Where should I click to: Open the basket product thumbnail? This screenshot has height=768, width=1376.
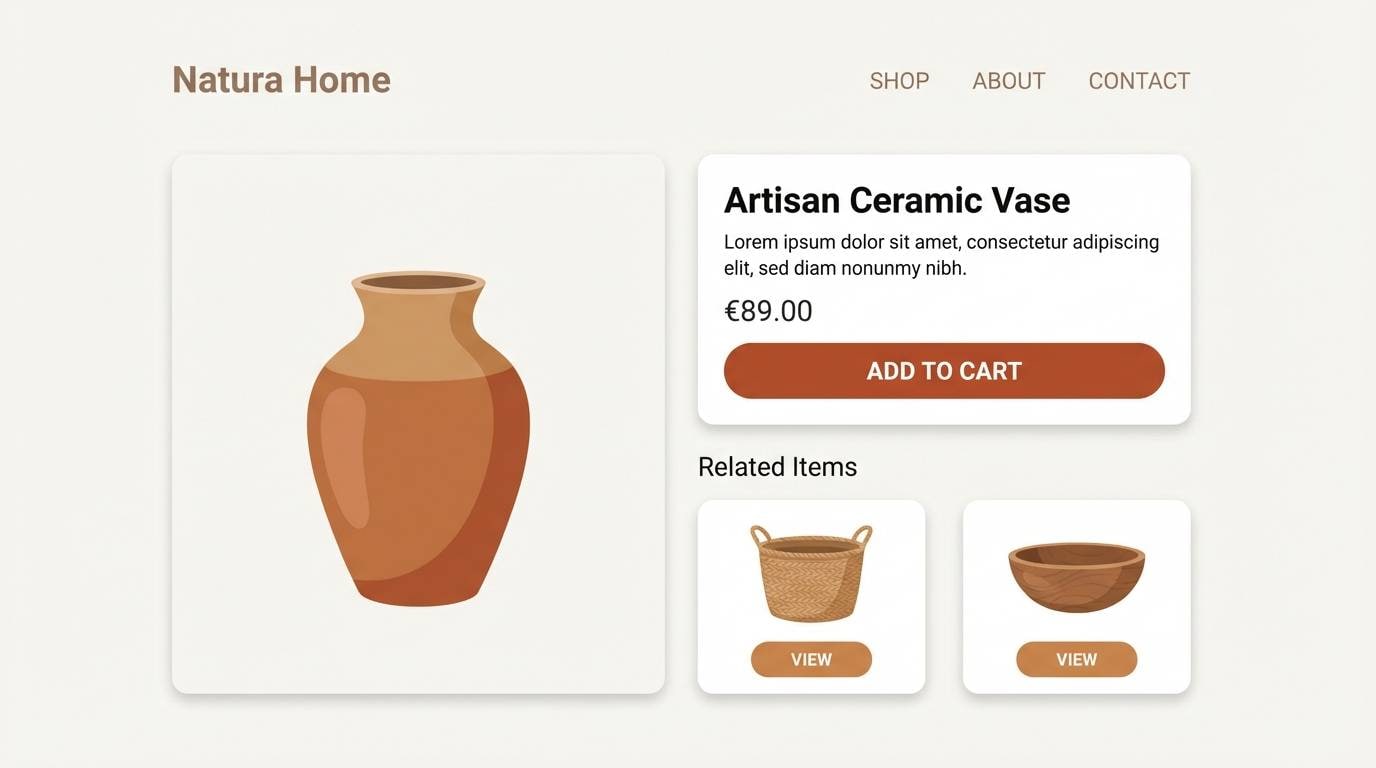pos(810,572)
